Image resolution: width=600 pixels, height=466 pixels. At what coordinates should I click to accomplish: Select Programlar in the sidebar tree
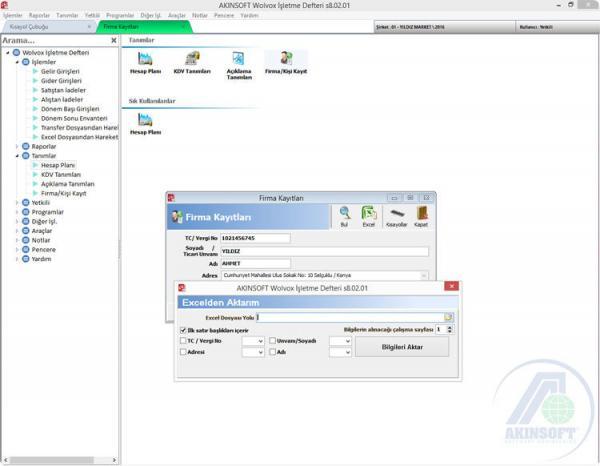(x=47, y=212)
